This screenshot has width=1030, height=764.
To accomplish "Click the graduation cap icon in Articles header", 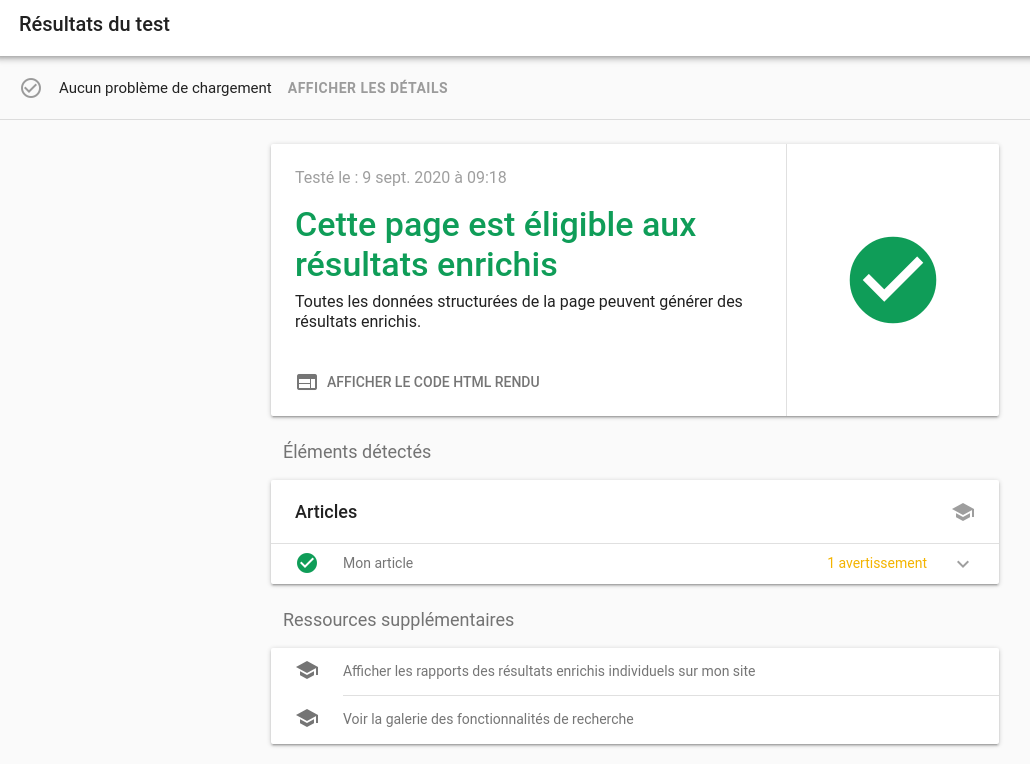I will point(963,512).
